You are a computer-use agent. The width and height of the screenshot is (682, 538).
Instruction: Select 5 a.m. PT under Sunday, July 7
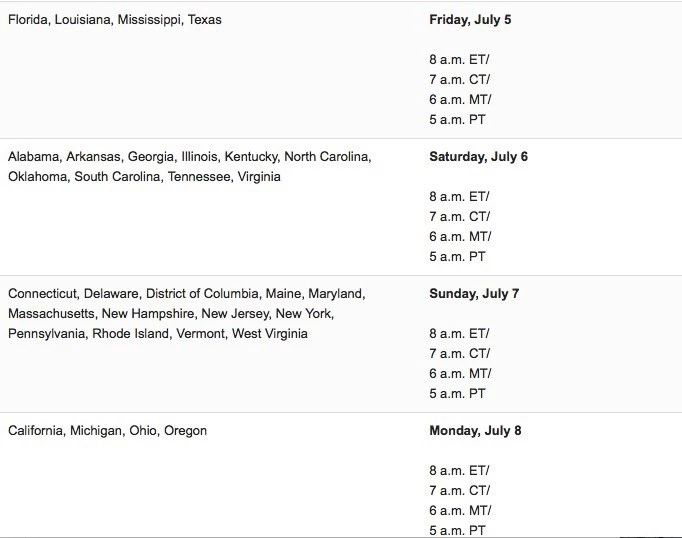click(458, 394)
